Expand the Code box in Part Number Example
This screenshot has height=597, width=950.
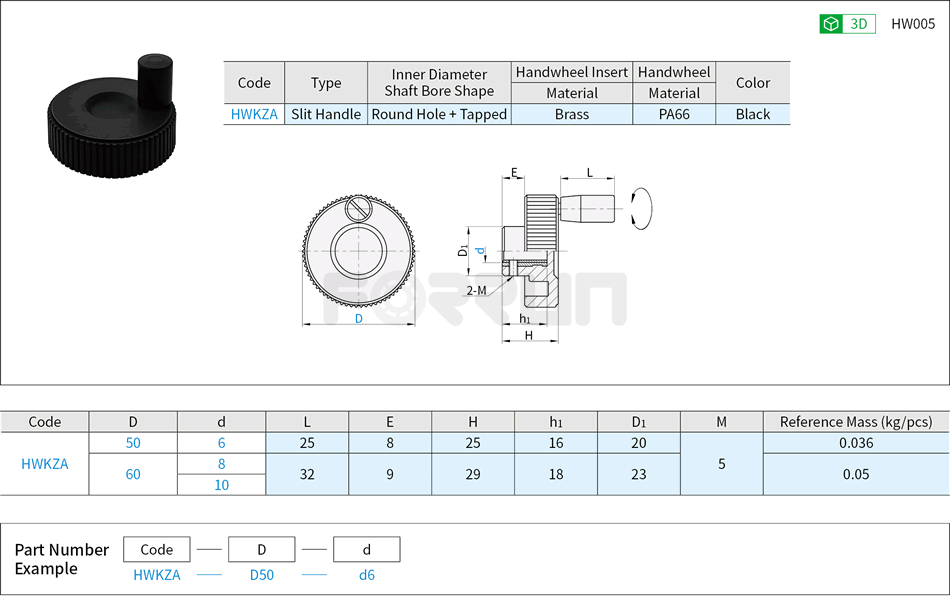click(x=156, y=549)
